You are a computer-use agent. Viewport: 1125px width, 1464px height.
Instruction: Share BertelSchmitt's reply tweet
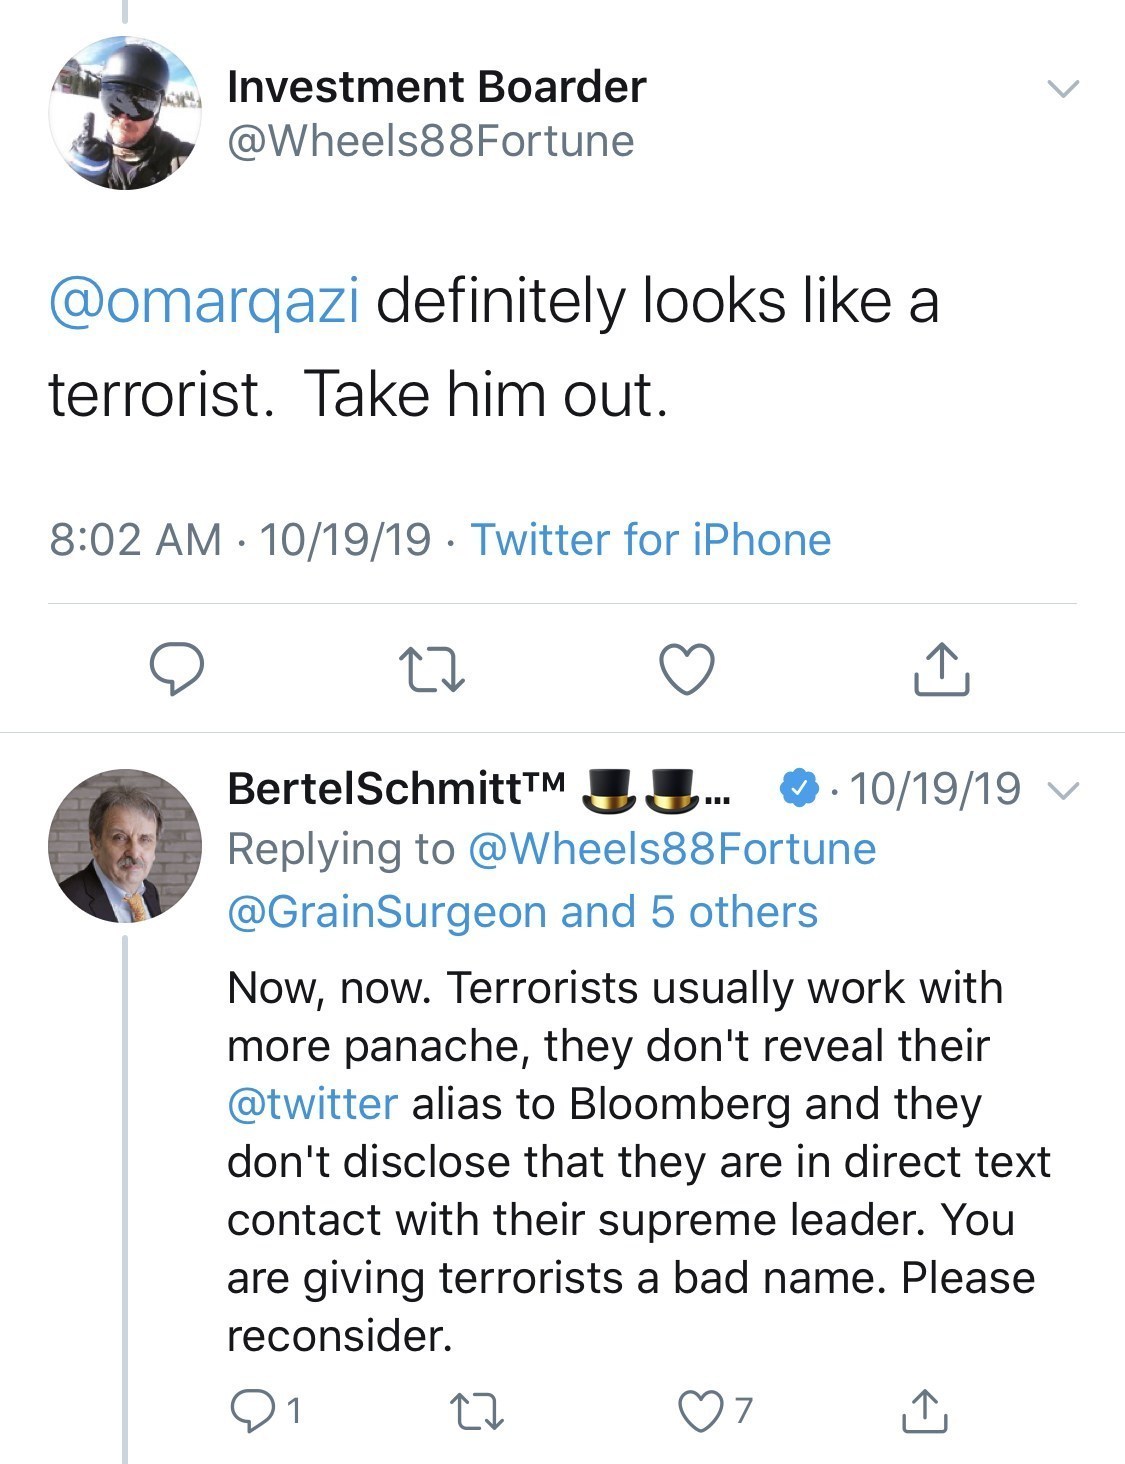tap(924, 1410)
